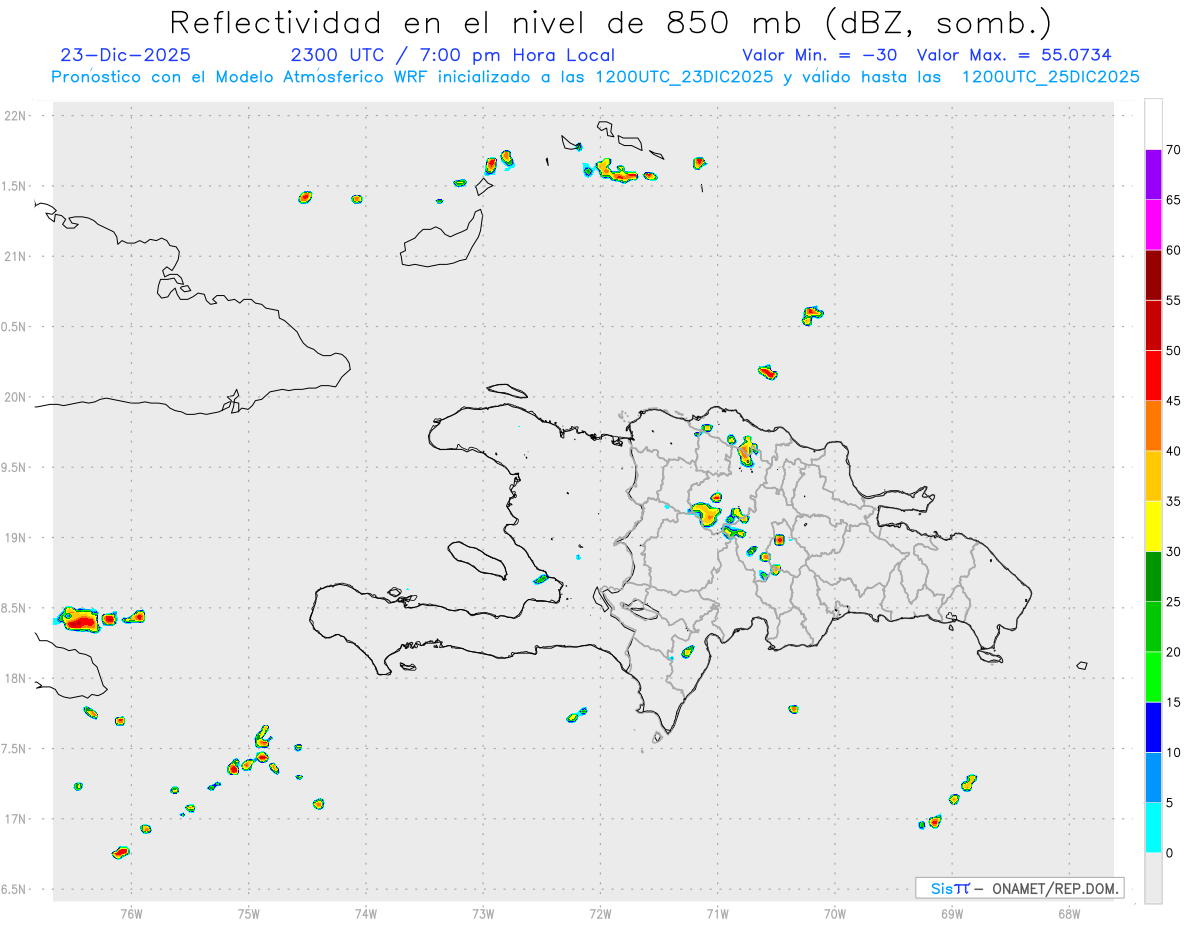Click the magenta 60–65 dBZ colorbar segment
Screen dimensions: 1200x927
1153,225
